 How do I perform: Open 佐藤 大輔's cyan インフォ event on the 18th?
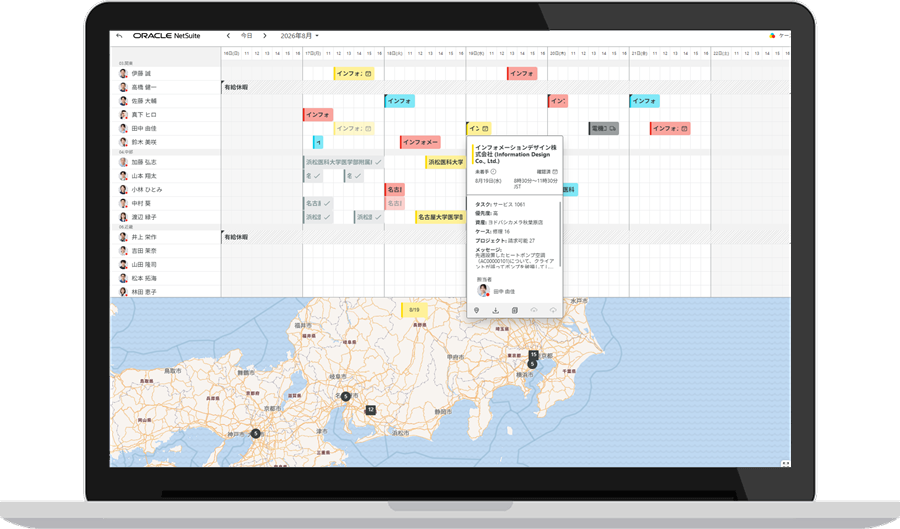pyautogui.click(x=399, y=101)
